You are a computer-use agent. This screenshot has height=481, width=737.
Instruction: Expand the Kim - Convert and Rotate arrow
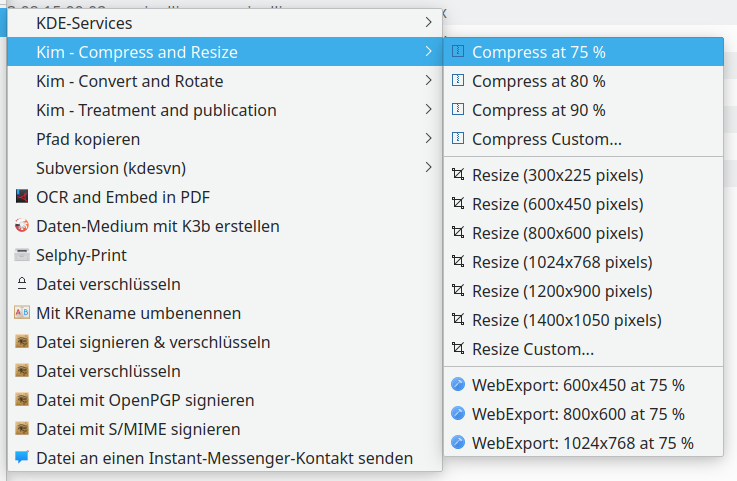428,80
